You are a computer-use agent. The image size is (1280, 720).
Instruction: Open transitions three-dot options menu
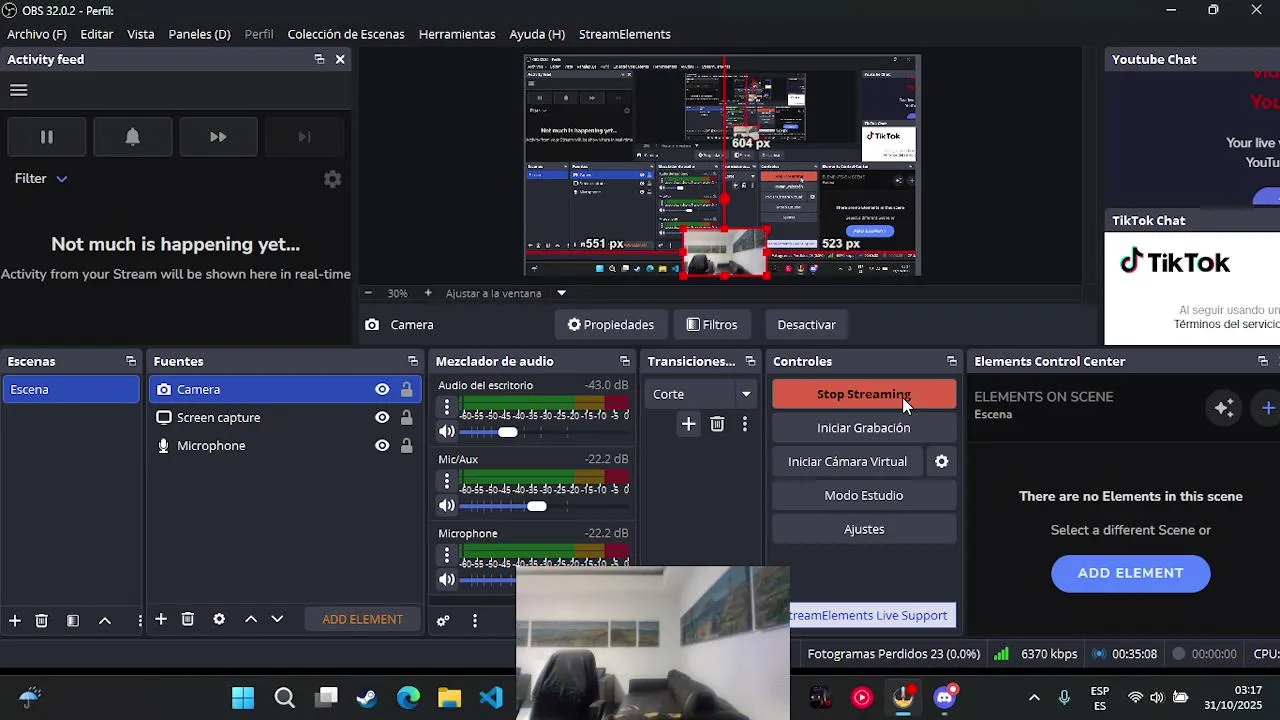tap(744, 425)
